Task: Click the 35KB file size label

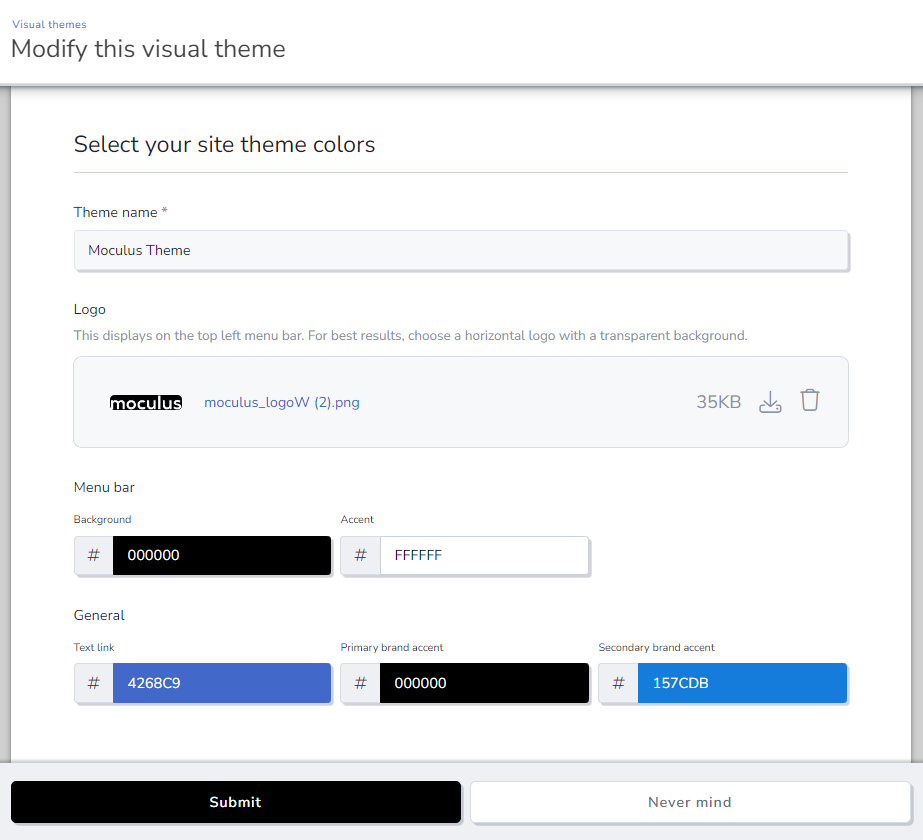Action: (x=719, y=402)
